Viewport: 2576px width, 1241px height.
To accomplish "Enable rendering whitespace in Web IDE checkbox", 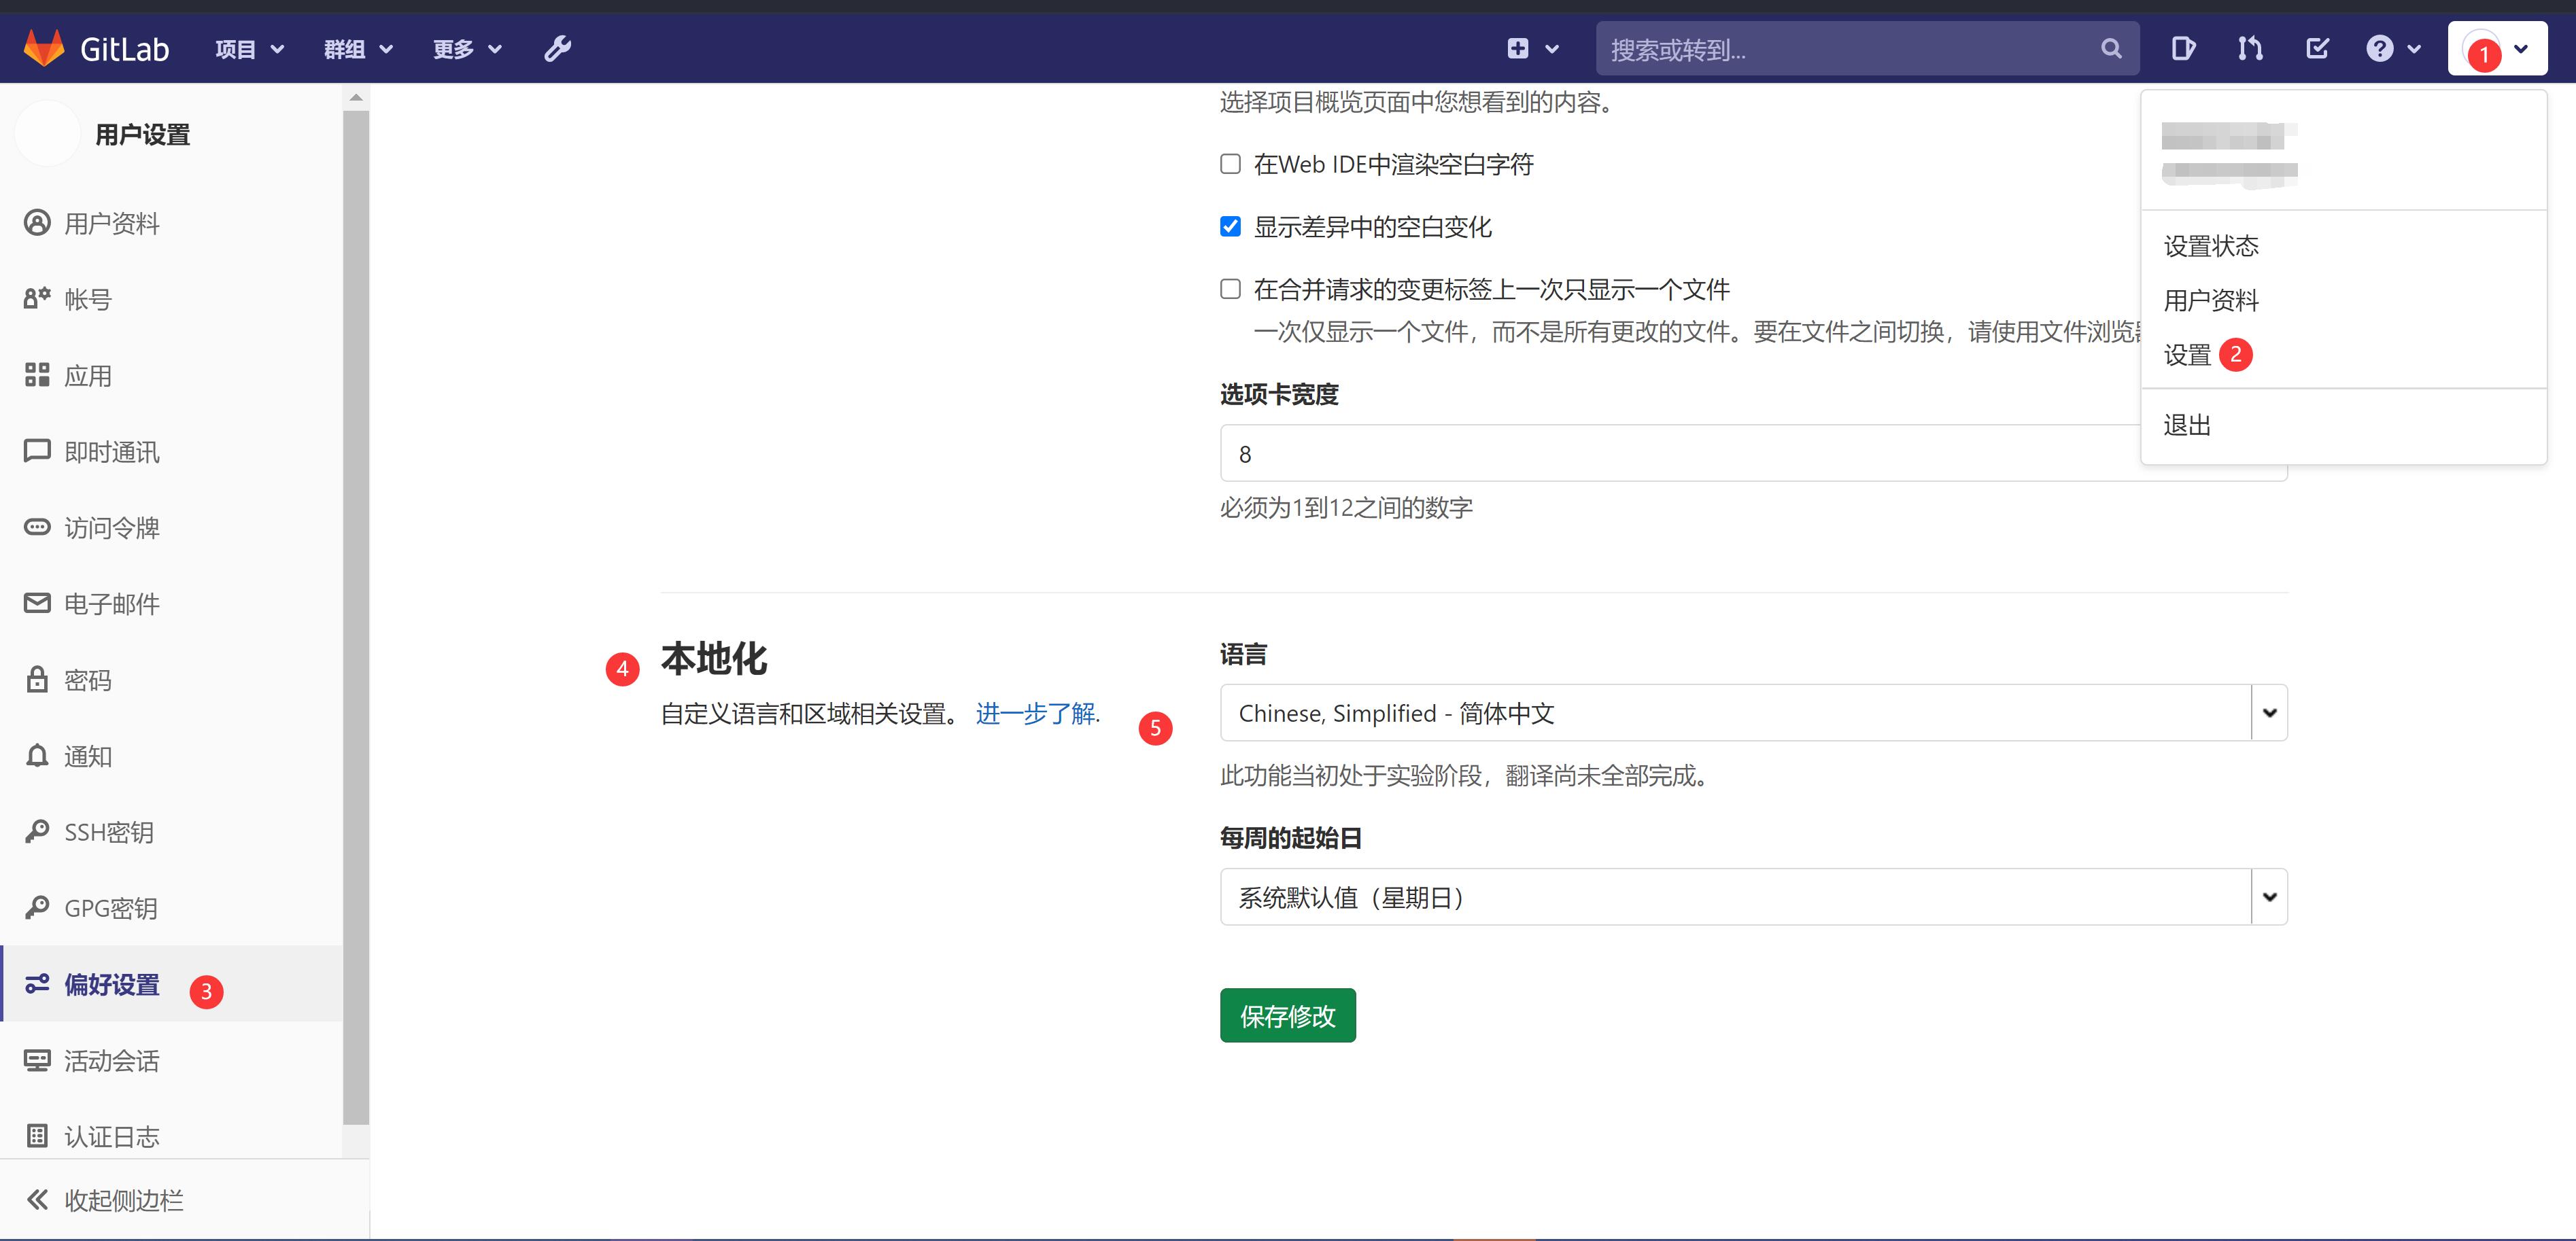I will [1230, 164].
